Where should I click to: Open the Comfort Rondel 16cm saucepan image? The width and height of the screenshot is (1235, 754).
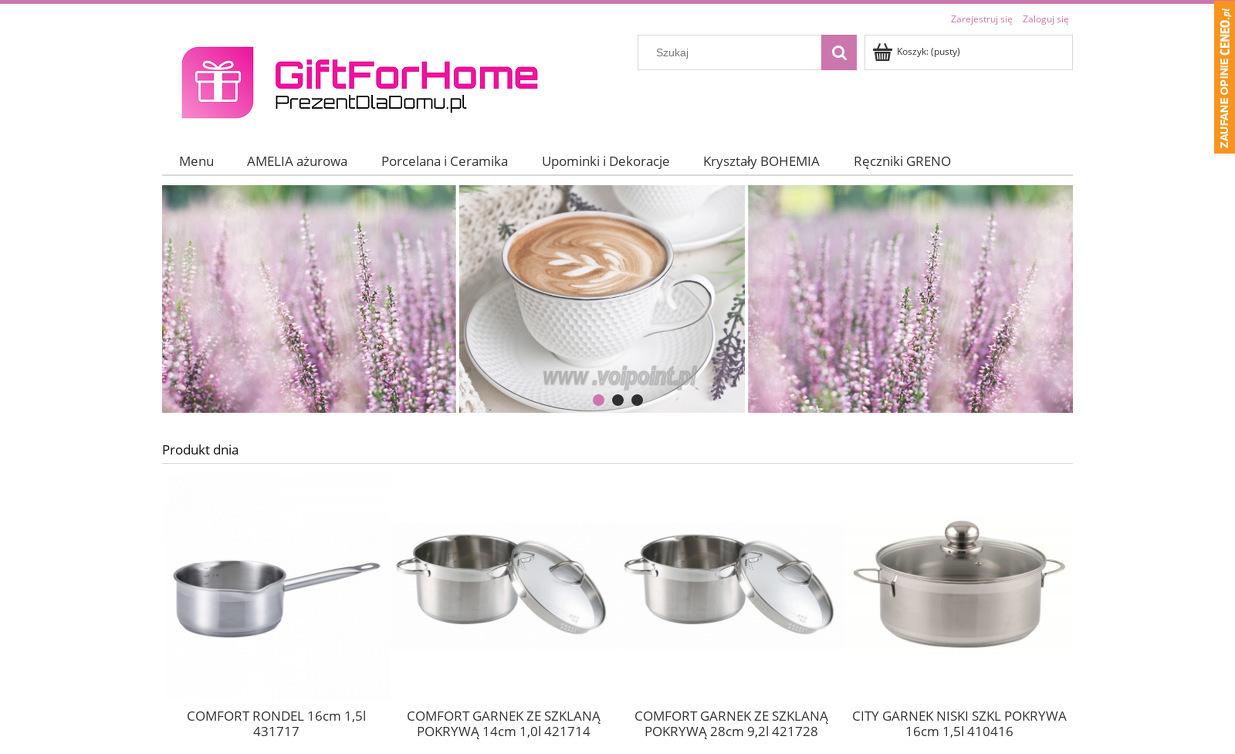(276, 586)
